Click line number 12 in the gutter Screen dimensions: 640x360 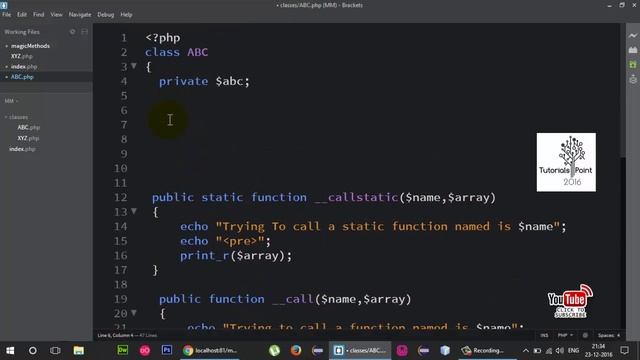point(120,198)
